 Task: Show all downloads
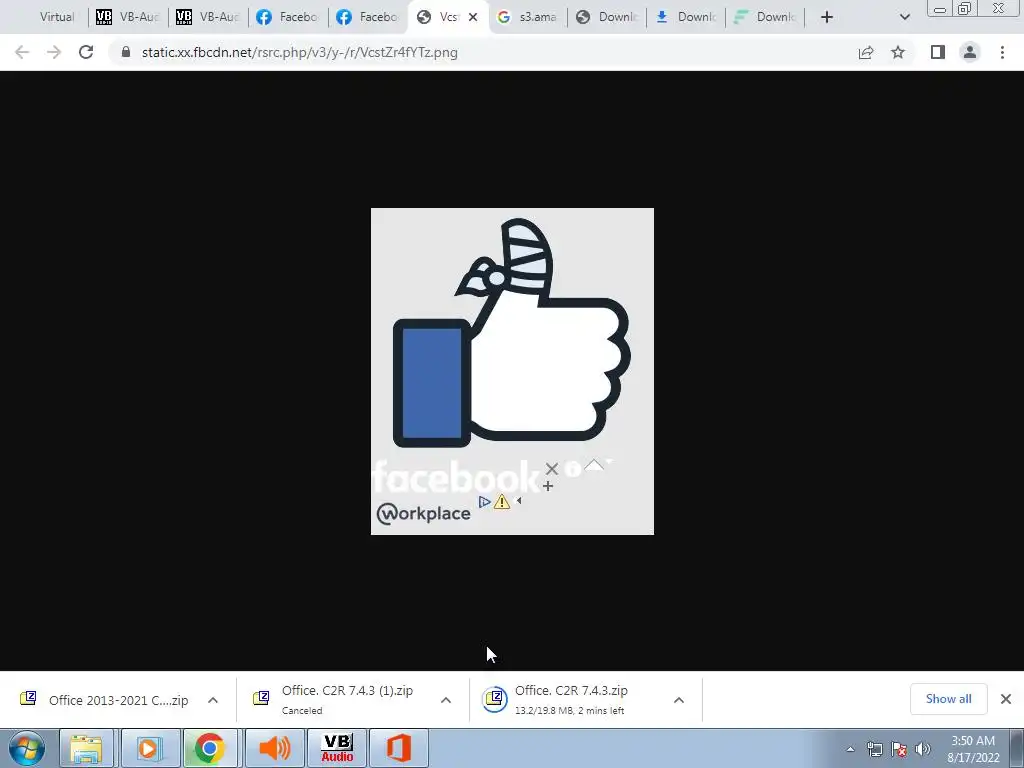[x=948, y=699]
